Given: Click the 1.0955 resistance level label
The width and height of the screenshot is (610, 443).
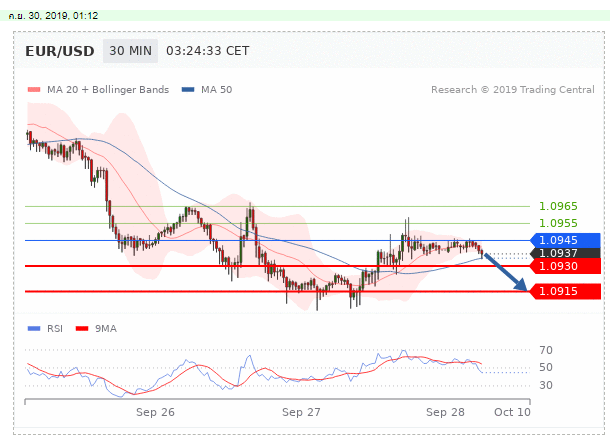Looking at the screenshot, I should 558,223.
